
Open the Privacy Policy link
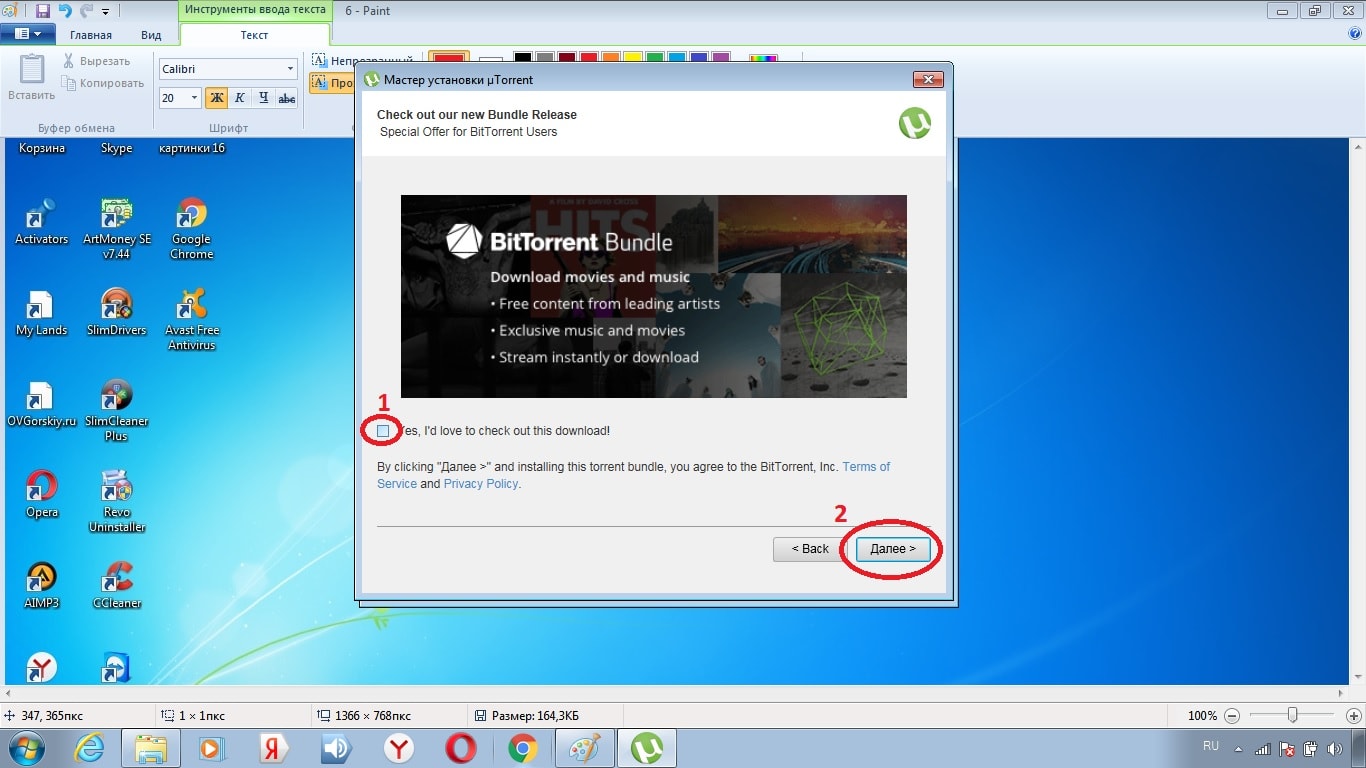[x=481, y=484]
